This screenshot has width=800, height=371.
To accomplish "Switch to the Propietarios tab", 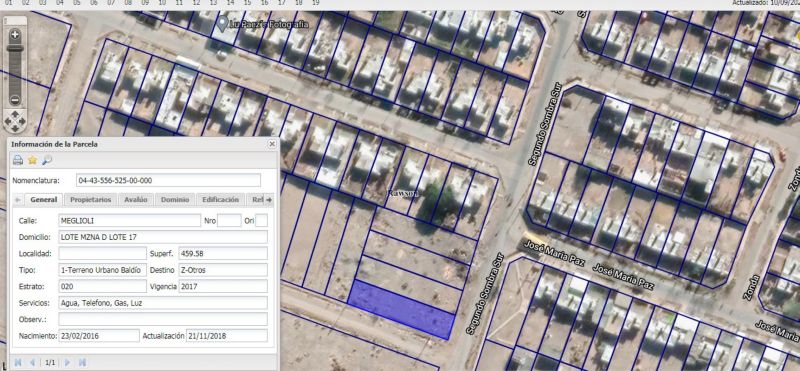I will click(90, 200).
